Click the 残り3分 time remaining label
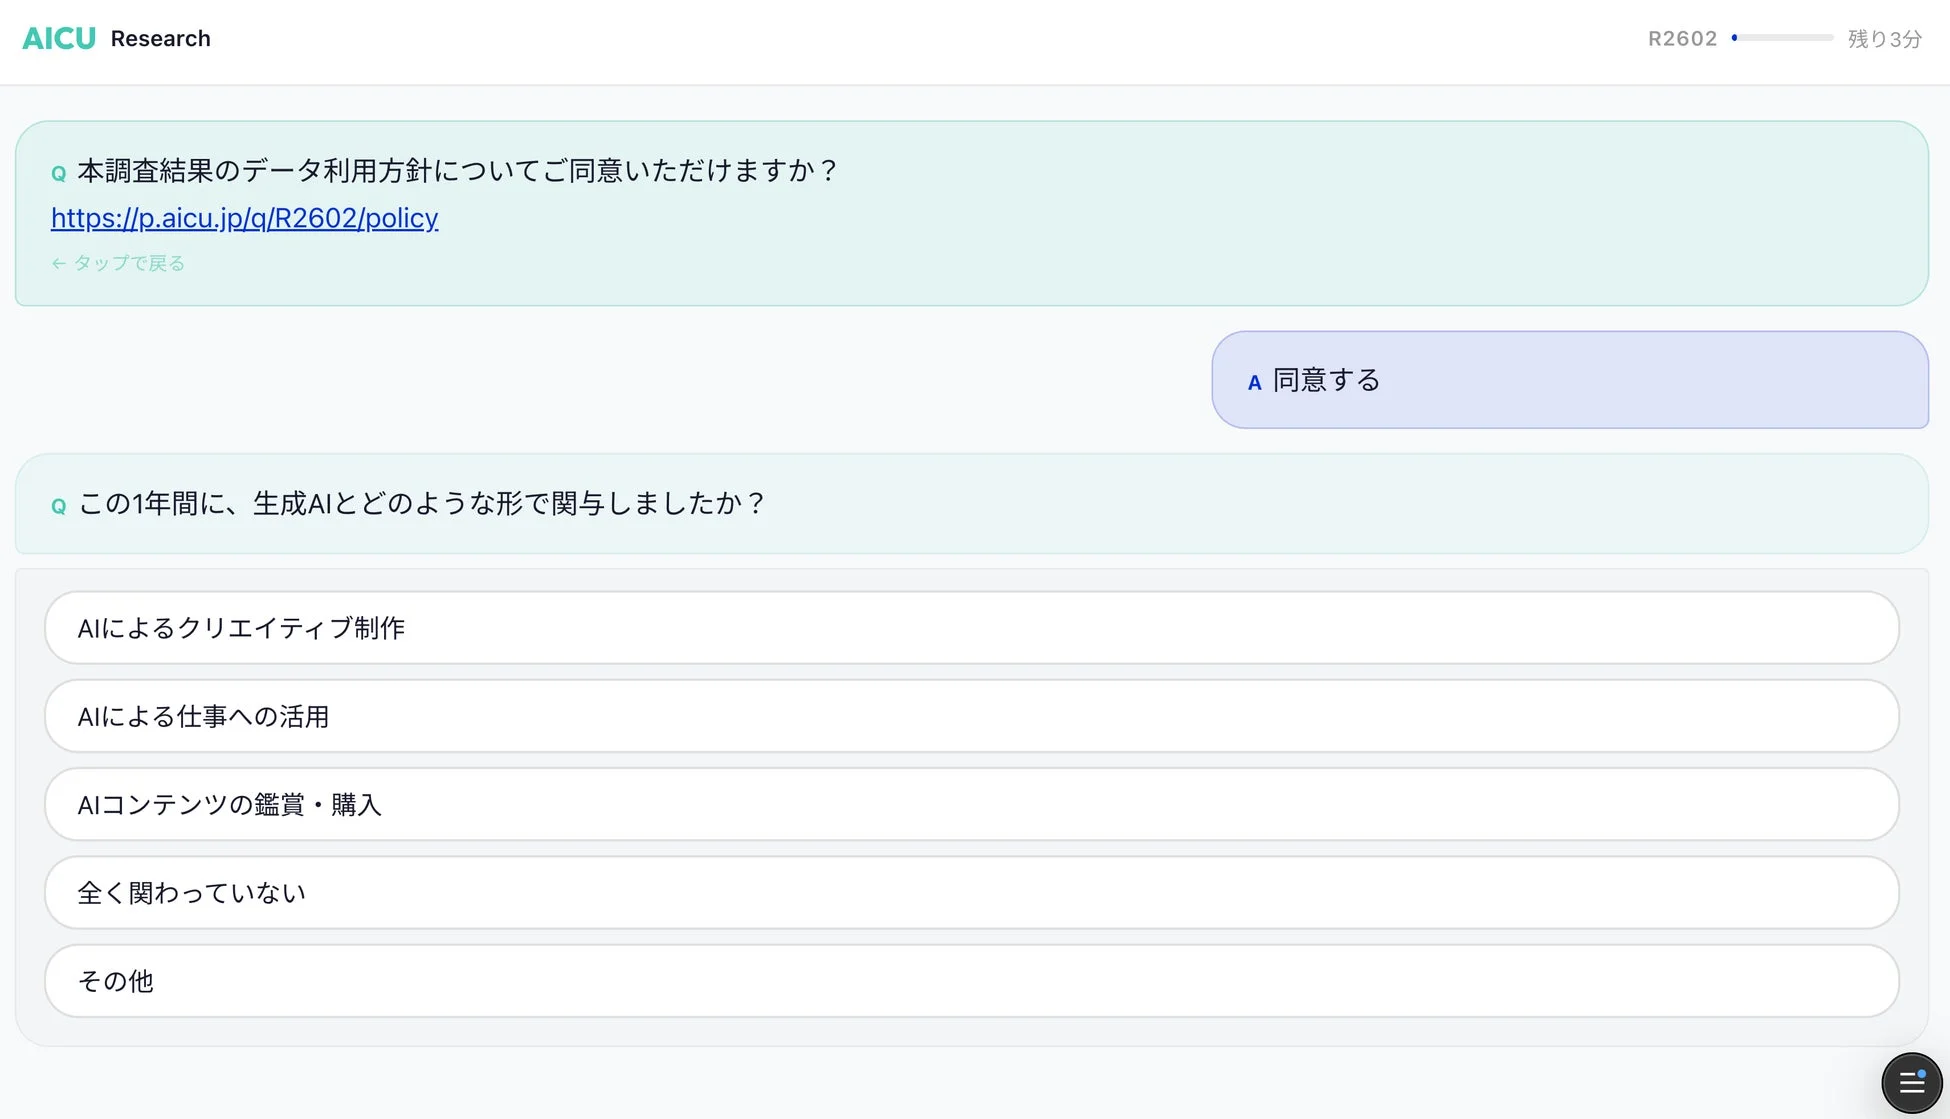1950x1119 pixels. [x=1884, y=38]
